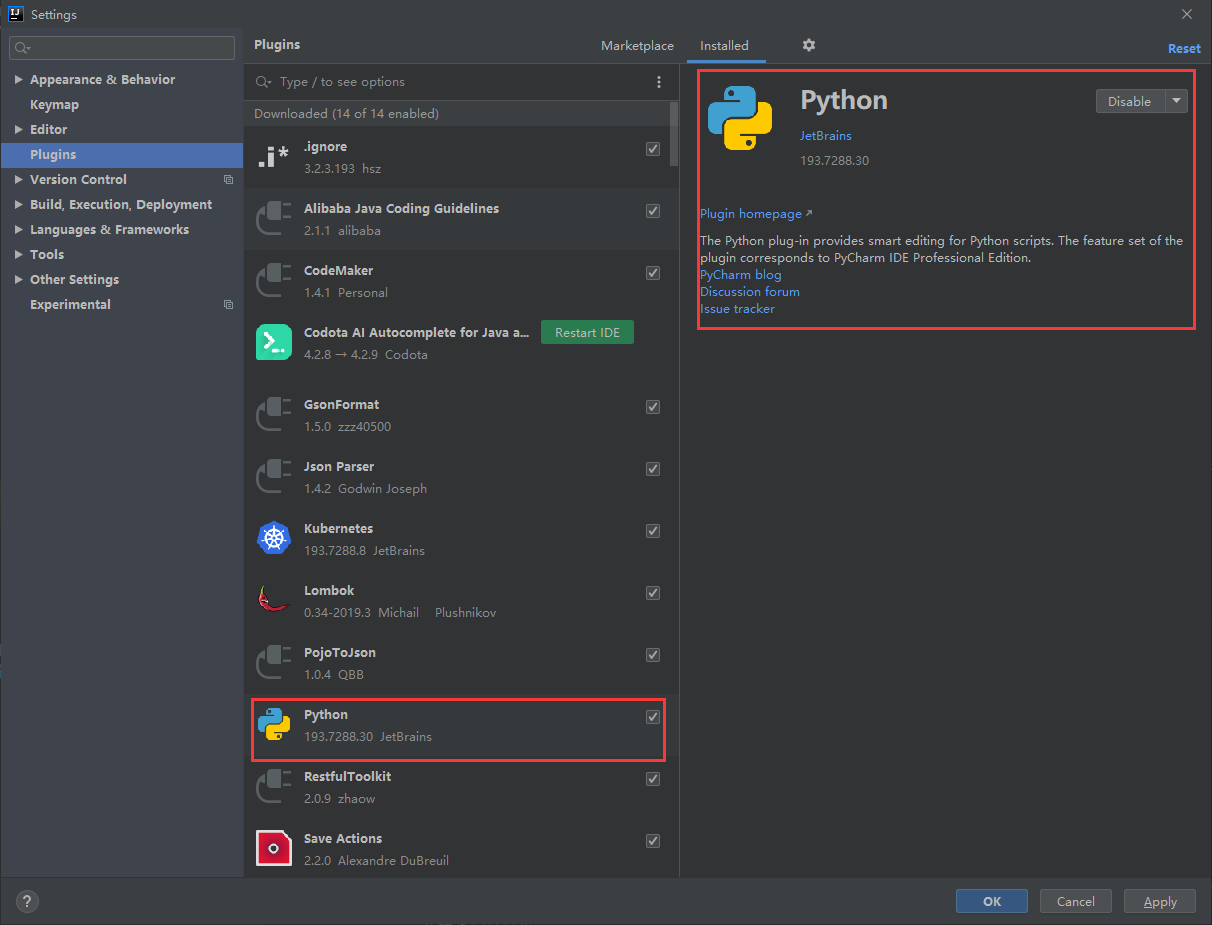
Task: Open the three-dot plugin search options menu
Action: click(658, 82)
